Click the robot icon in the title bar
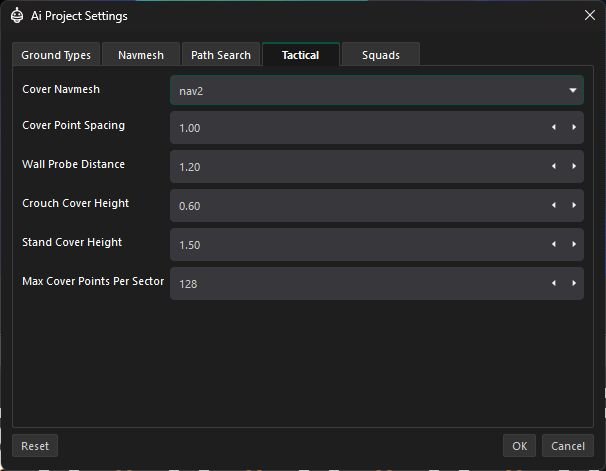The image size is (606, 471). coord(17,15)
